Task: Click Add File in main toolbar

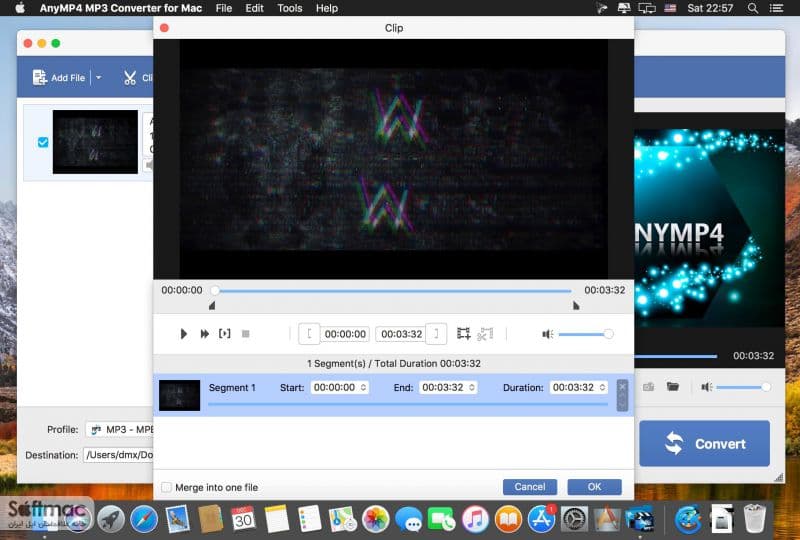Action: (x=59, y=78)
